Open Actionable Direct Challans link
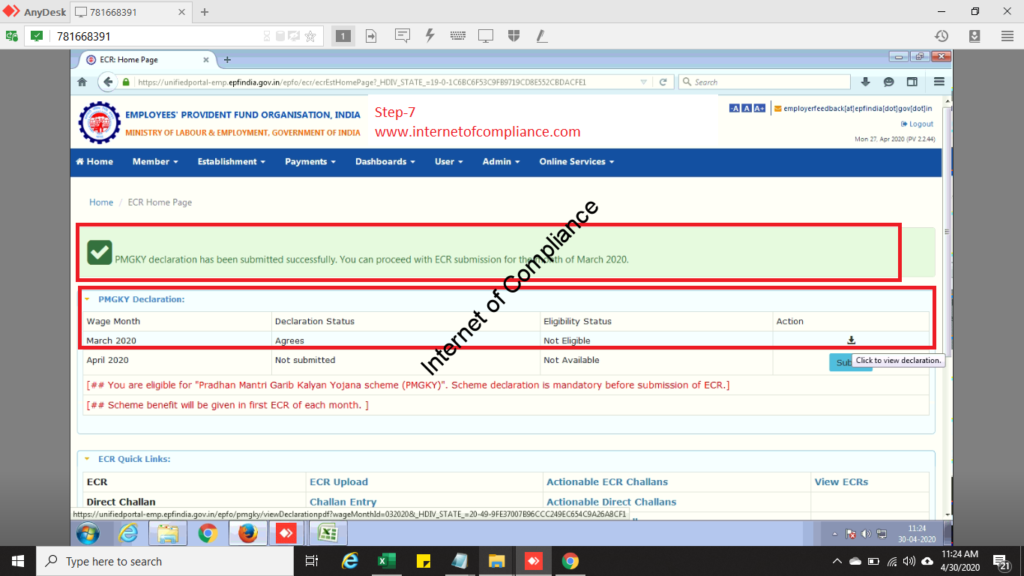Image resolution: width=1024 pixels, height=576 pixels. click(611, 502)
